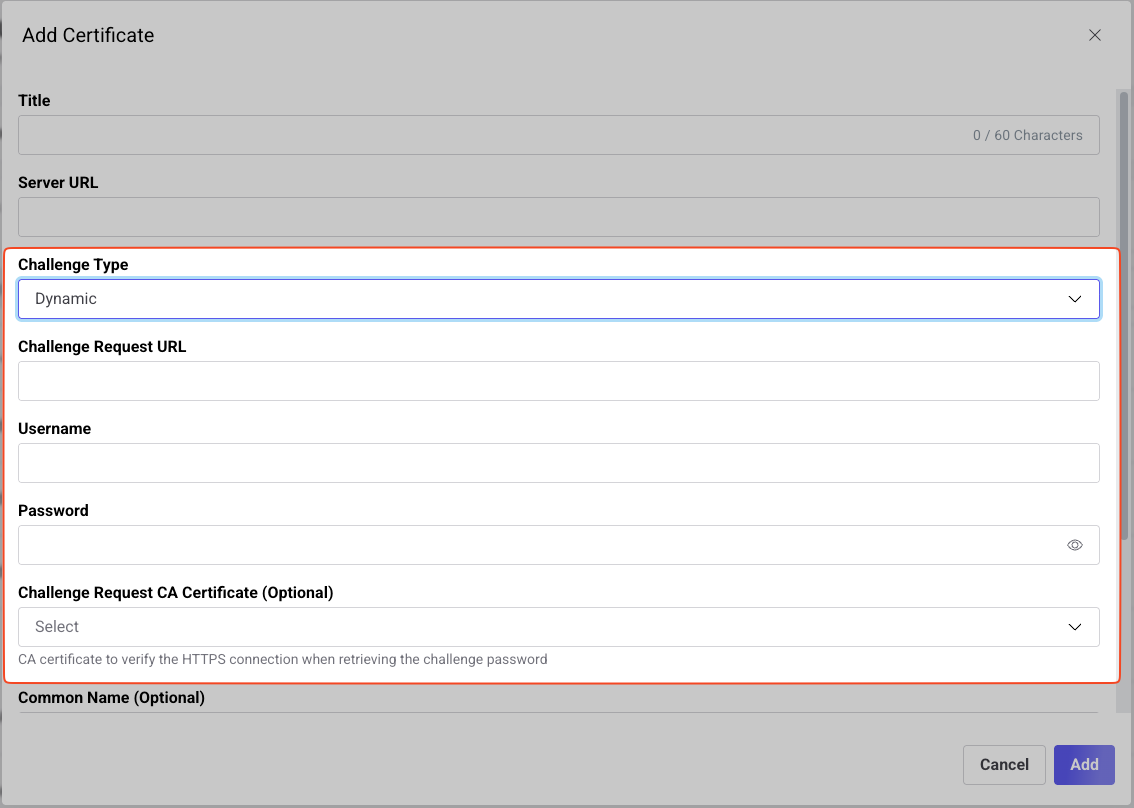Focus the Title input field
The width and height of the screenshot is (1134, 808).
480,135
